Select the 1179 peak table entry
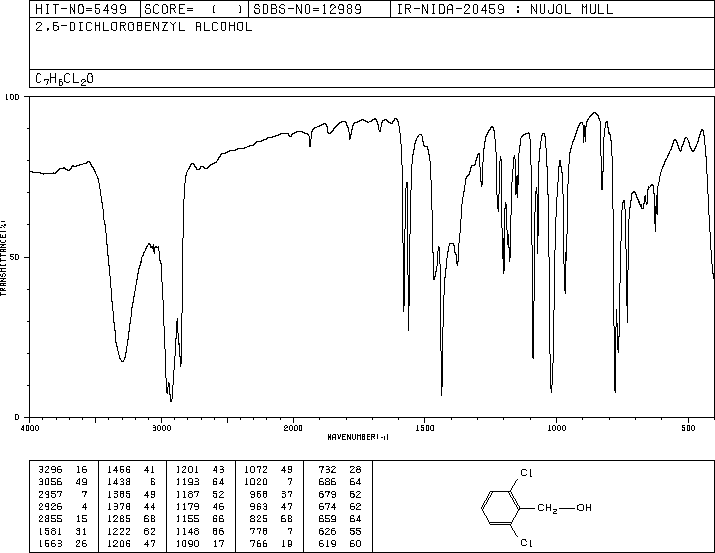Viewport: 715px width, 553px height. 187,506
